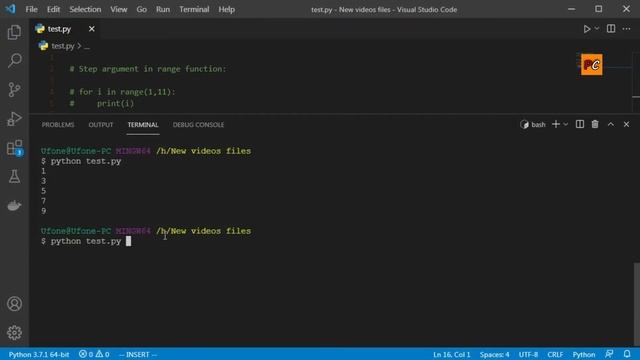Change language mode via Python status item
Viewport: 640px width, 360px height.
tap(584, 354)
